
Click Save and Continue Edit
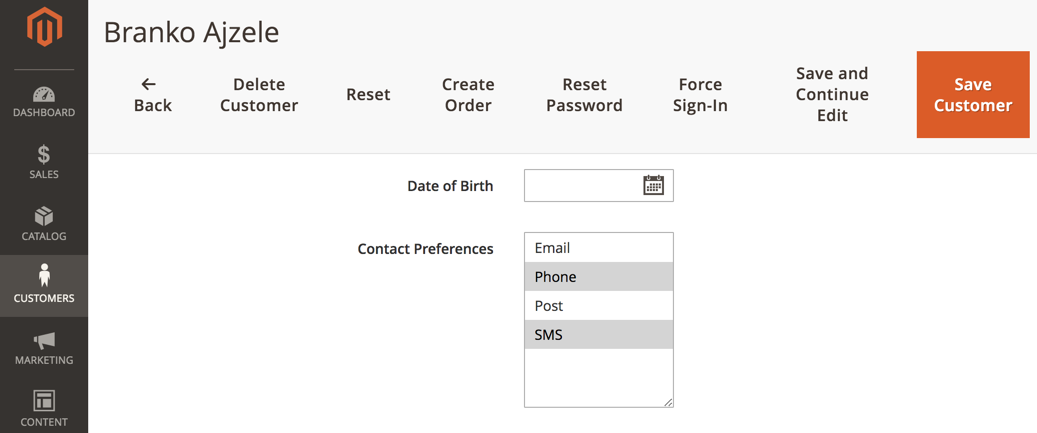(832, 95)
